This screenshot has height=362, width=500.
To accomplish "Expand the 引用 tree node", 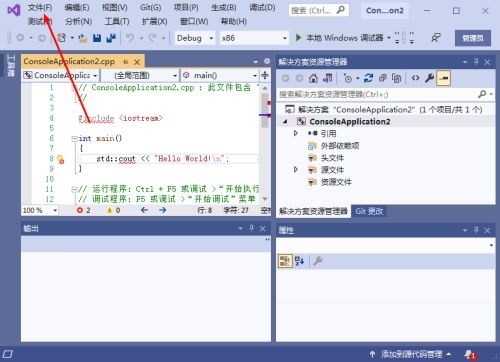I will pos(295,133).
